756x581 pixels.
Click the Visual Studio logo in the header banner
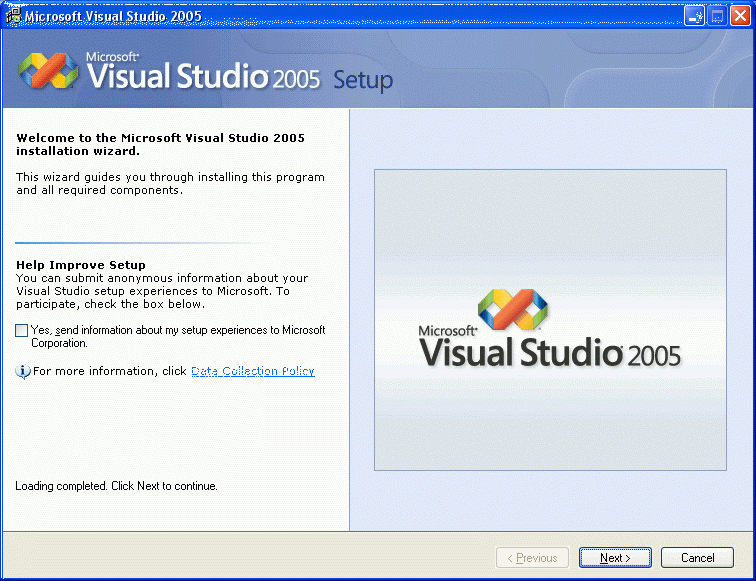pyautogui.click(x=48, y=71)
